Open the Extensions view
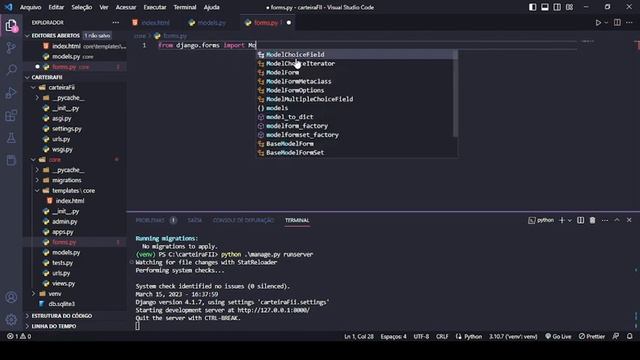Image resolution: width=640 pixels, height=360 pixels. [11, 116]
